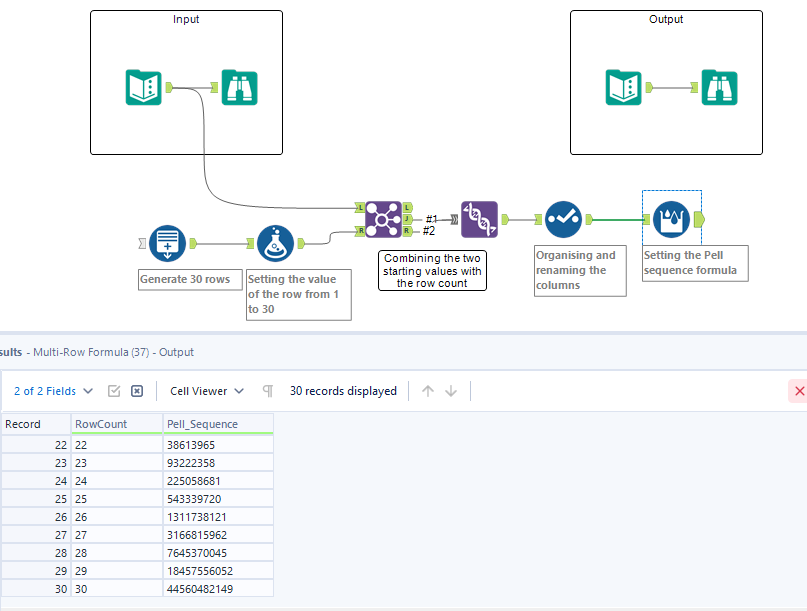Click the Pell_Sequence cell 18457556052
The width and height of the screenshot is (807, 611).
point(218,571)
